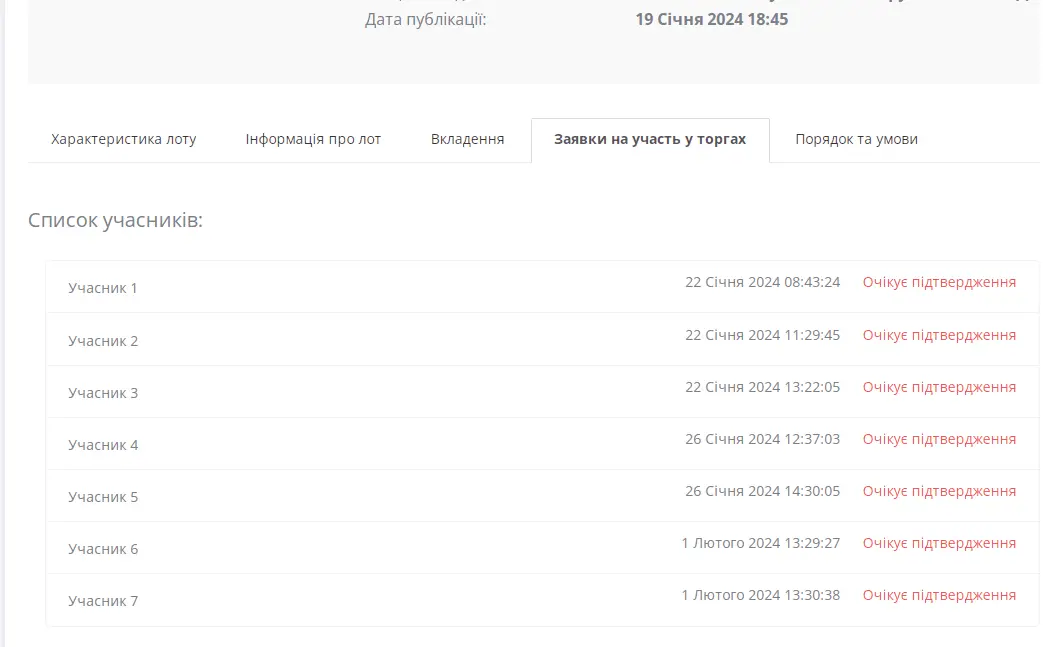Open the Інформація про лот tab
Viewport: 1043px width, 647px height.
click(x=313, y=139)
